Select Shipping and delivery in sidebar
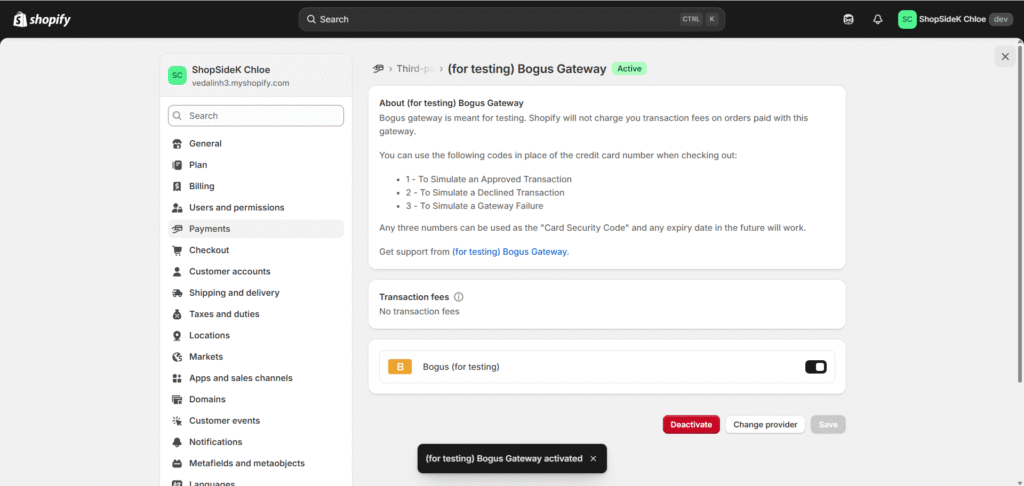The image size is (1024, 486). pyautogui.click(x=234, y=293)
